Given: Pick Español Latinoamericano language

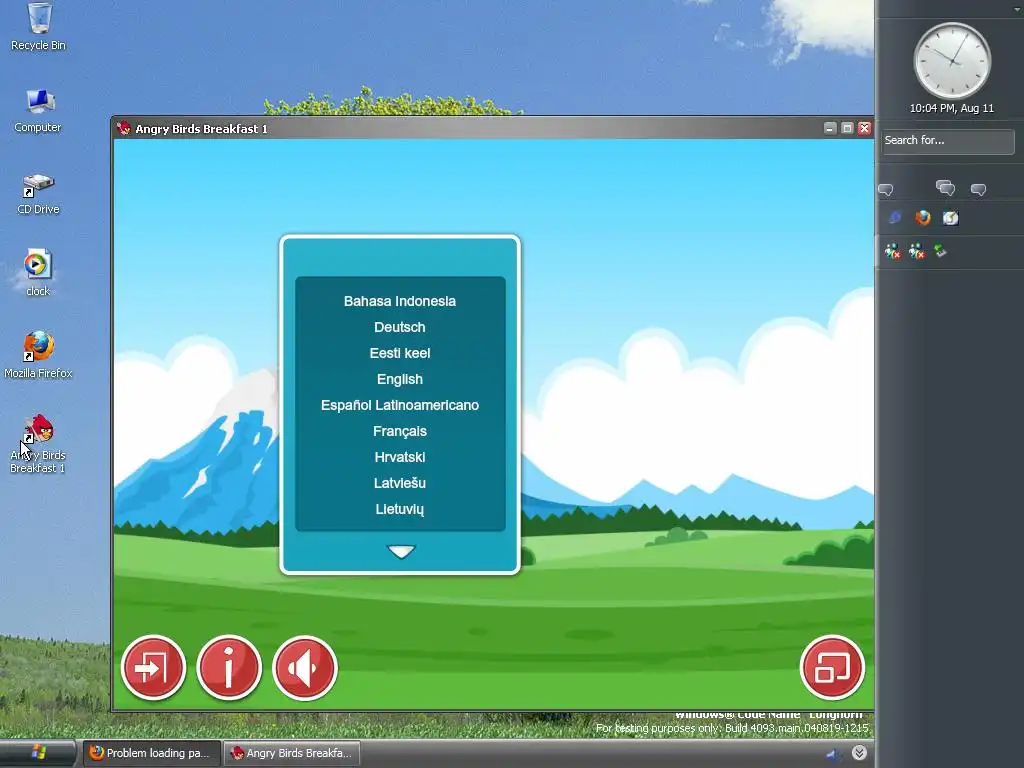Looking at the screenshot, I should click(x=400, y=405).
